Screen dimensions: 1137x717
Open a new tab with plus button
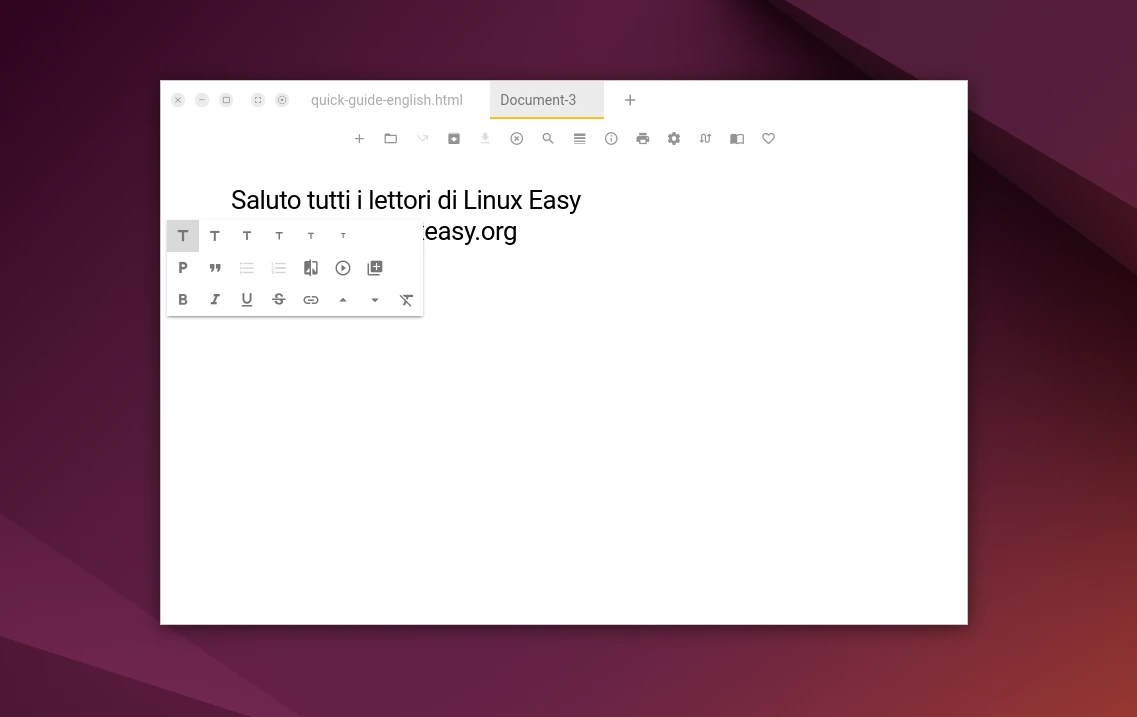[630, 100]
